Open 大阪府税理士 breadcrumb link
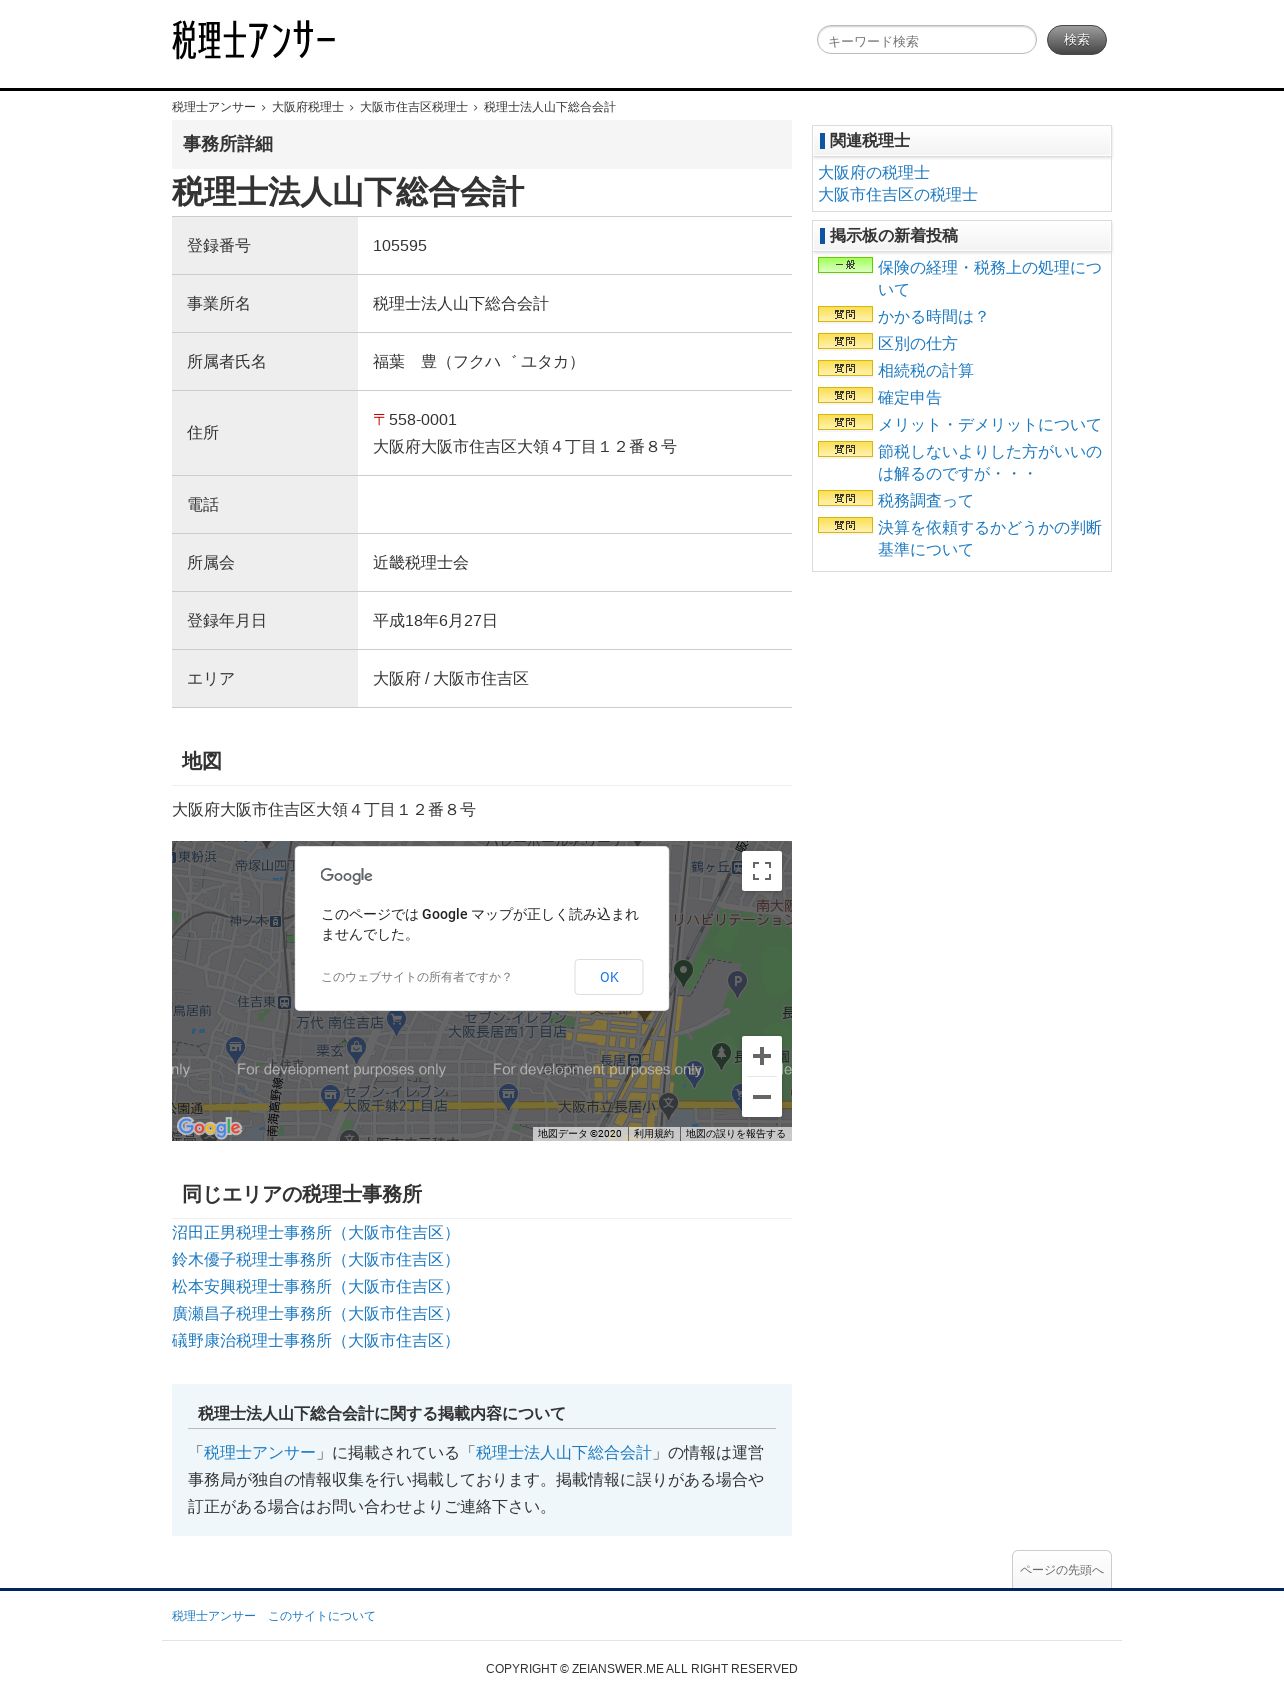1284x1698 pixels. tap(307, 107)
